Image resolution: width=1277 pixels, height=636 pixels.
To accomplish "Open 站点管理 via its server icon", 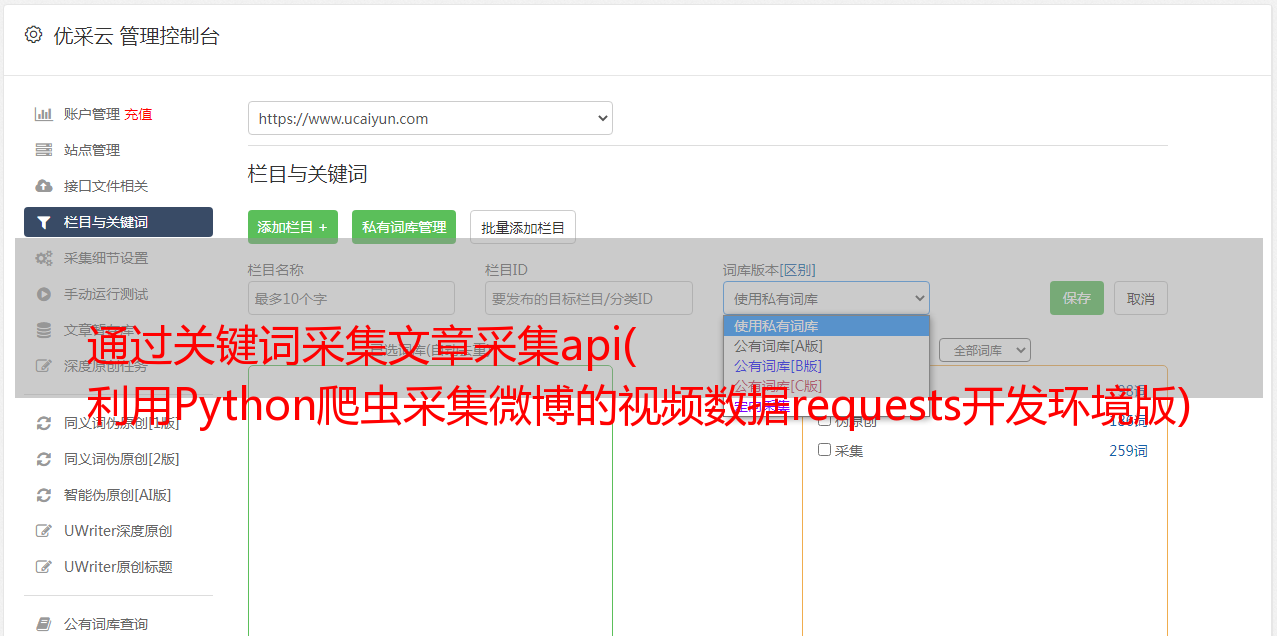I will 43,150.
